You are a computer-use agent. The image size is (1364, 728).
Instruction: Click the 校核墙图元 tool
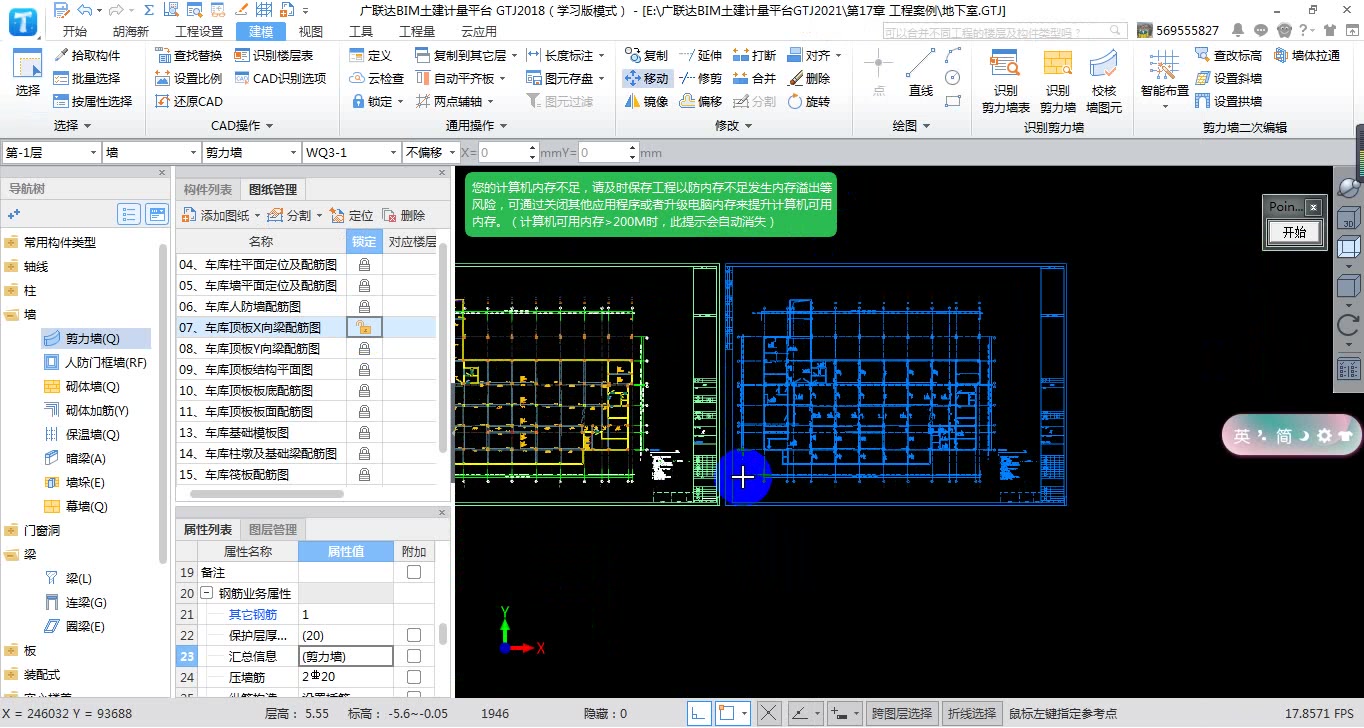click(x=1104, y=80)
